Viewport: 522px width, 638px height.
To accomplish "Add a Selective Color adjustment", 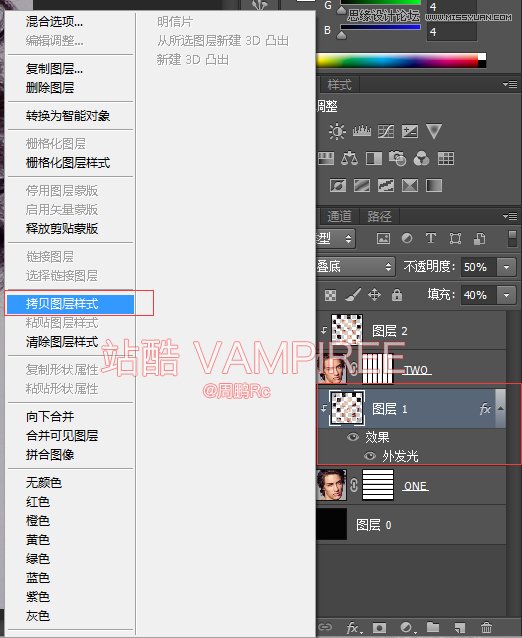I will 410,186.
